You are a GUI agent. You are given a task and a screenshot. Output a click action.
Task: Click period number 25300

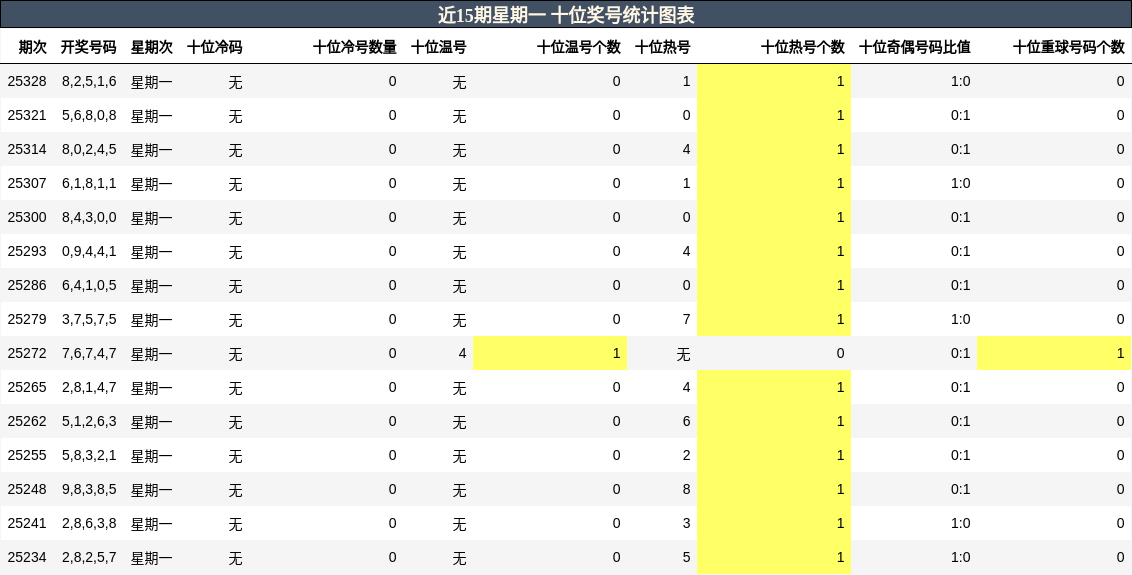[x=27, y=217]
